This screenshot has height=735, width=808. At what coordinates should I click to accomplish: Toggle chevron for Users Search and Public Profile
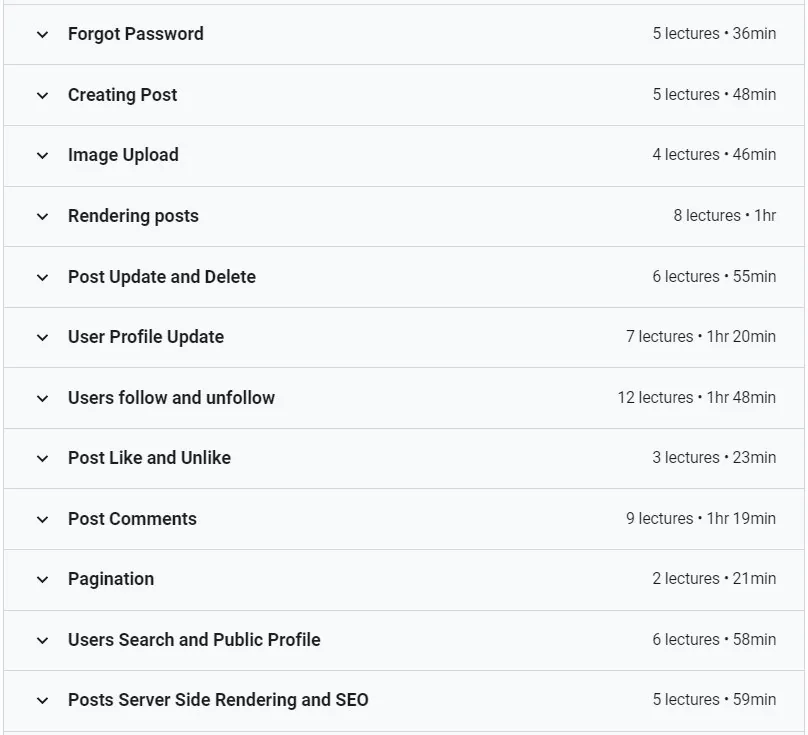(43, 641)
